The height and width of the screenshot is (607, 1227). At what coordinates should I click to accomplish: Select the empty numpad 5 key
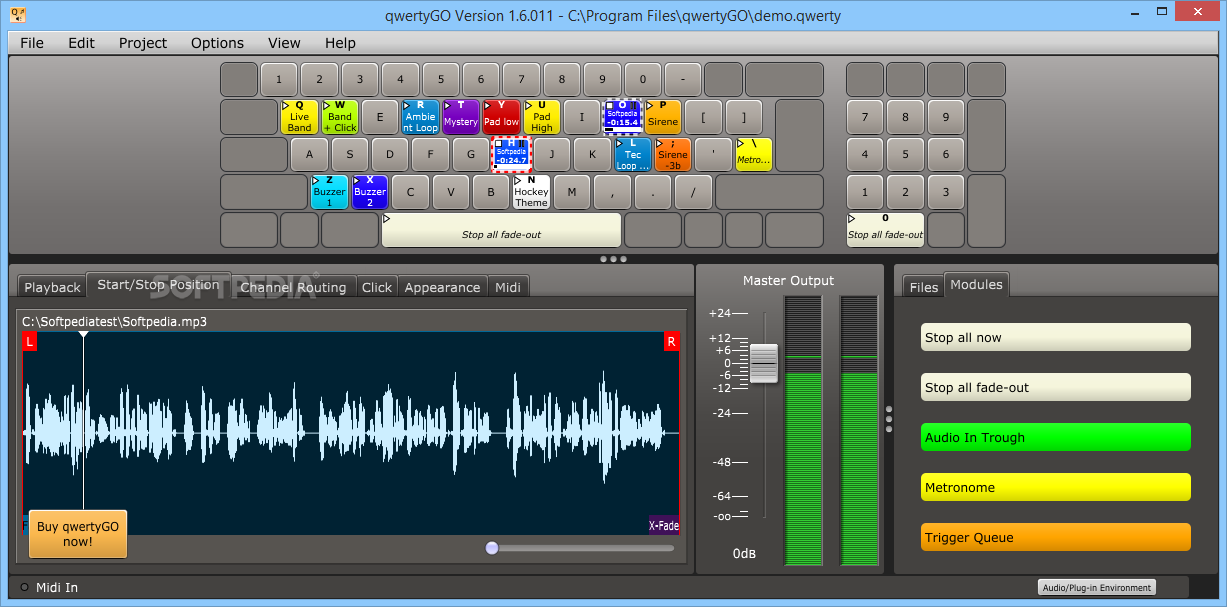905,155
